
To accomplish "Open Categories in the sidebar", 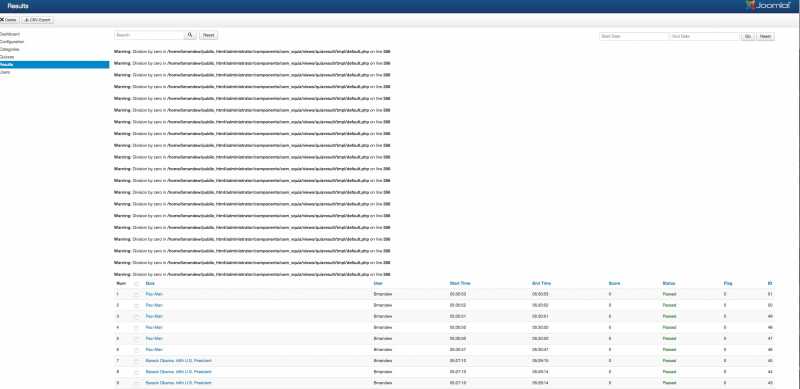I will [x=10, y=50].
